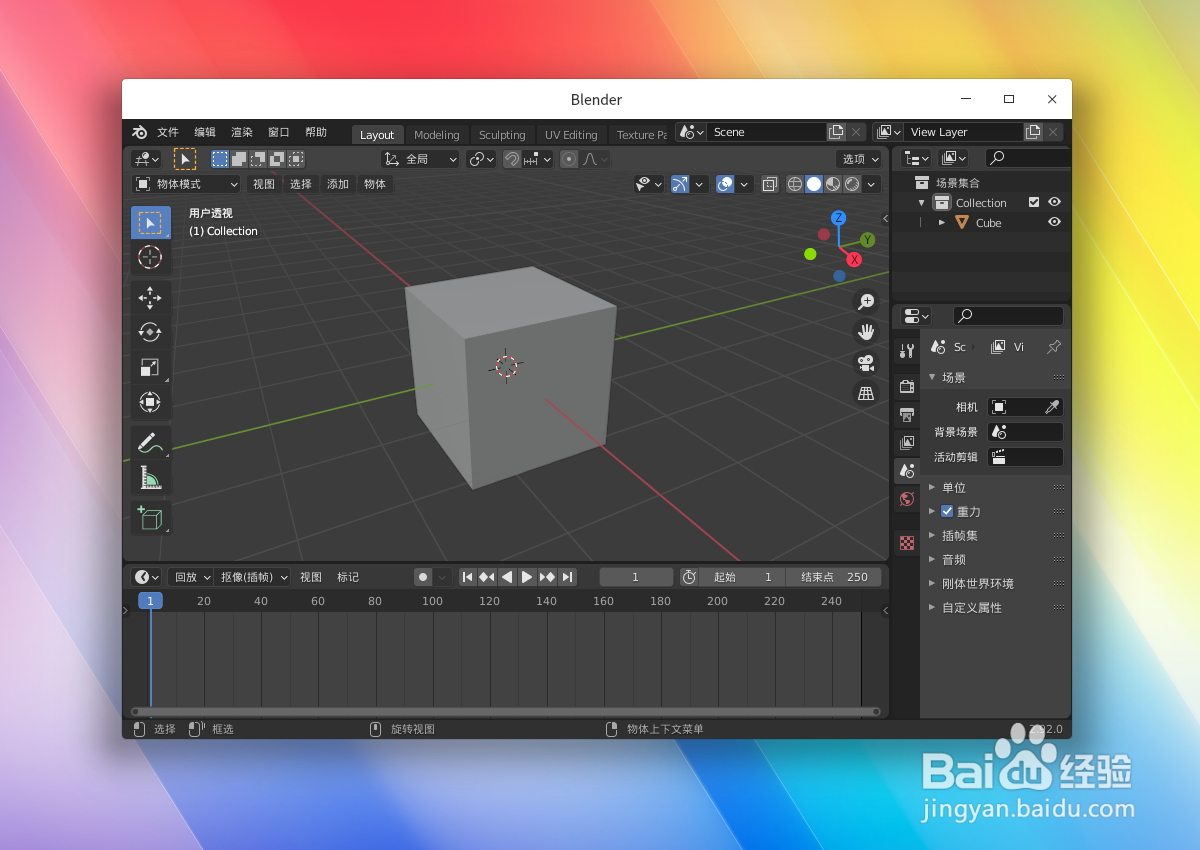Select the Transform tool
This screenshot has width=1200, height=850.
click(x=150, y=402)
